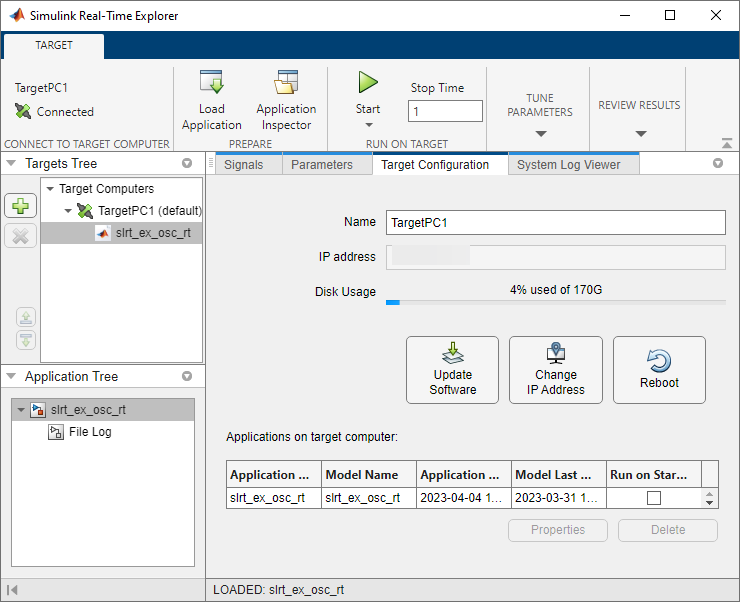Click the Stop Time input field
This screenshot has width=740, height=602.
pos(445,112)
